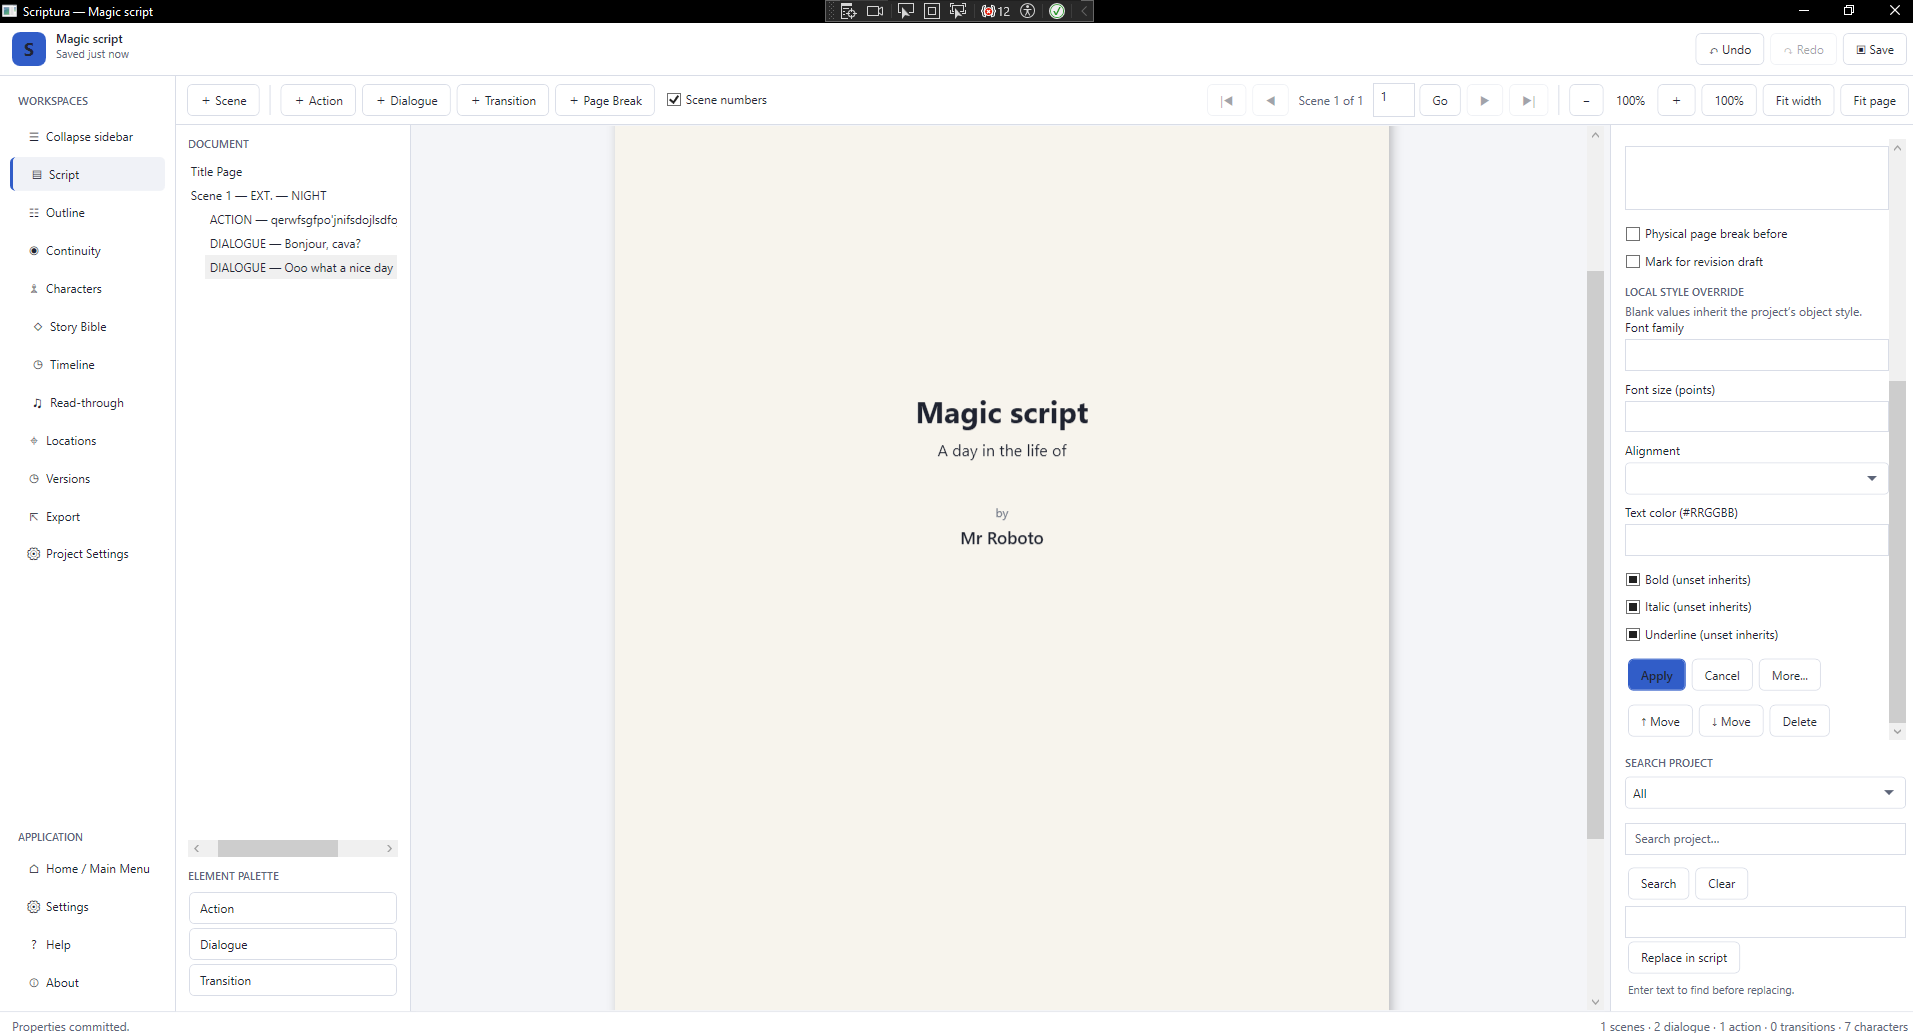Insert a Page Break

tap(605, 101)
